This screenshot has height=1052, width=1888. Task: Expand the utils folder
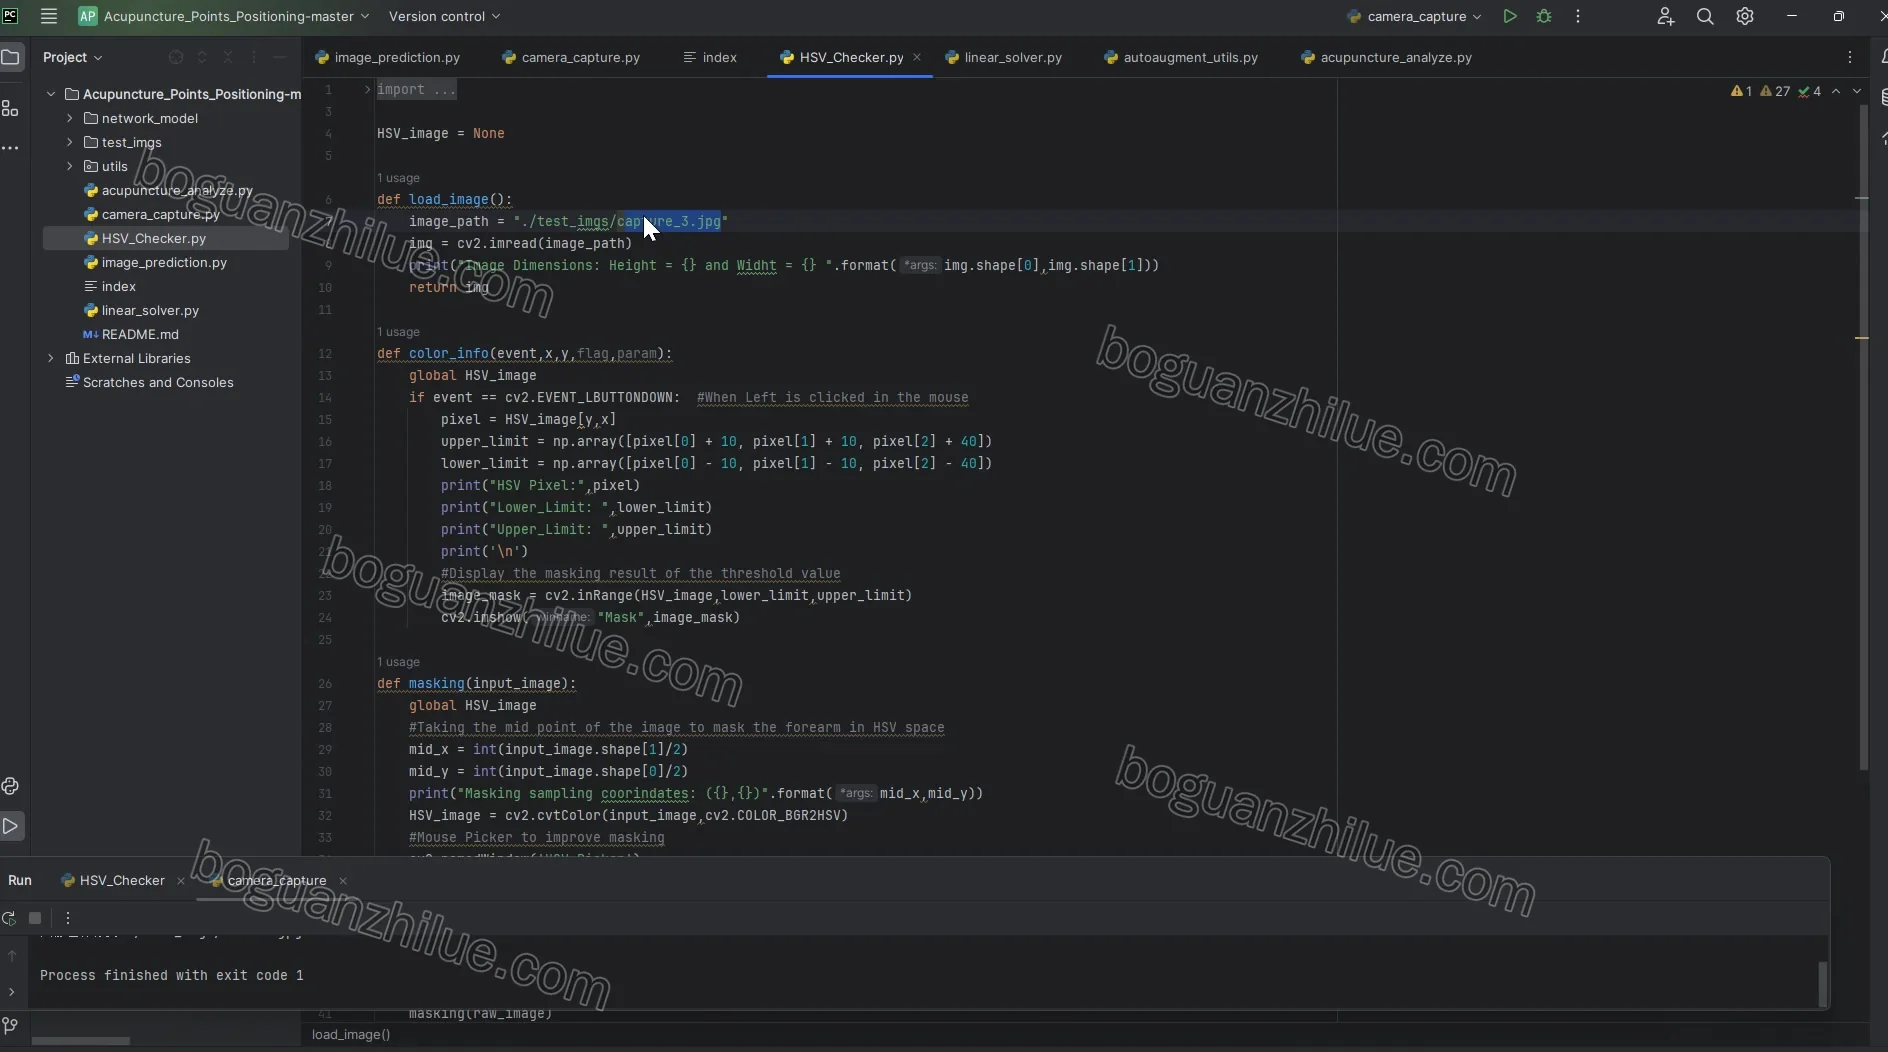tap(70, 166)
